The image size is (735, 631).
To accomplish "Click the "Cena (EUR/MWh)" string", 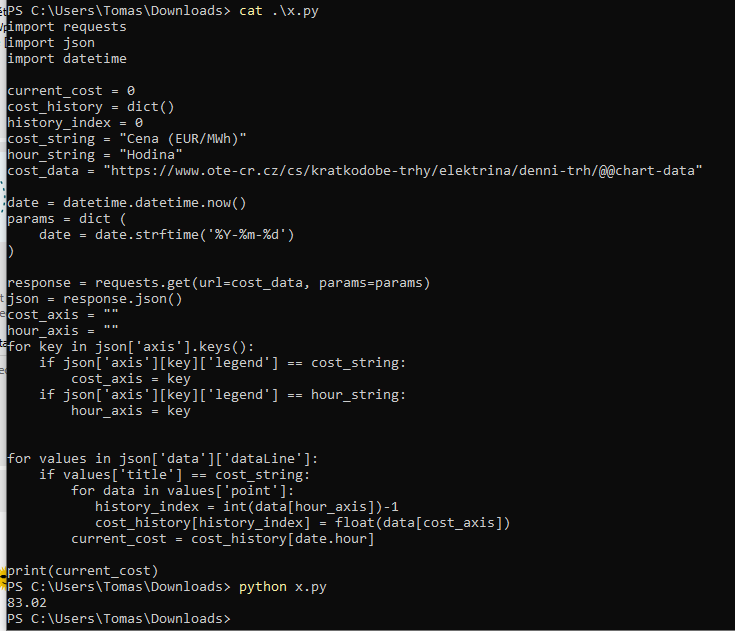I will coord(183,139).
